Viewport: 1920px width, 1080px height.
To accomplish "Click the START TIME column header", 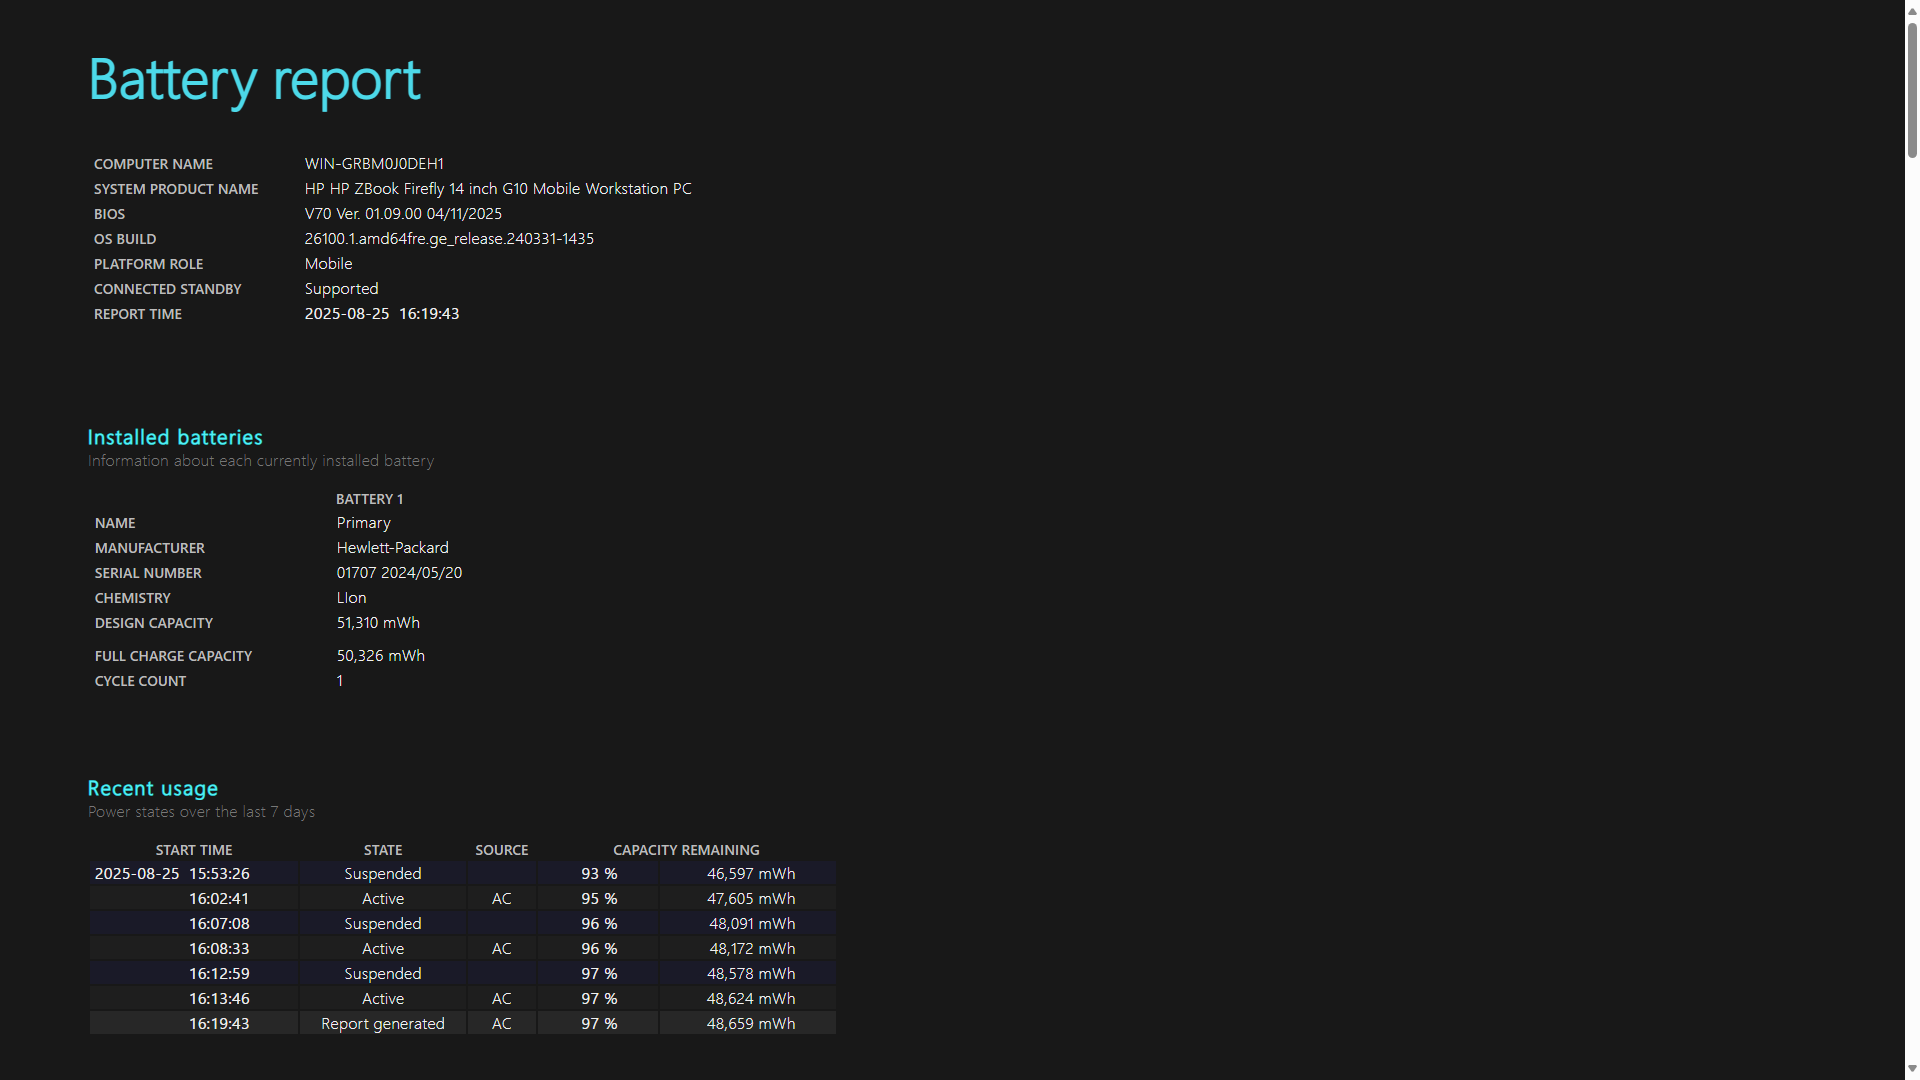I will click(194, 850).
